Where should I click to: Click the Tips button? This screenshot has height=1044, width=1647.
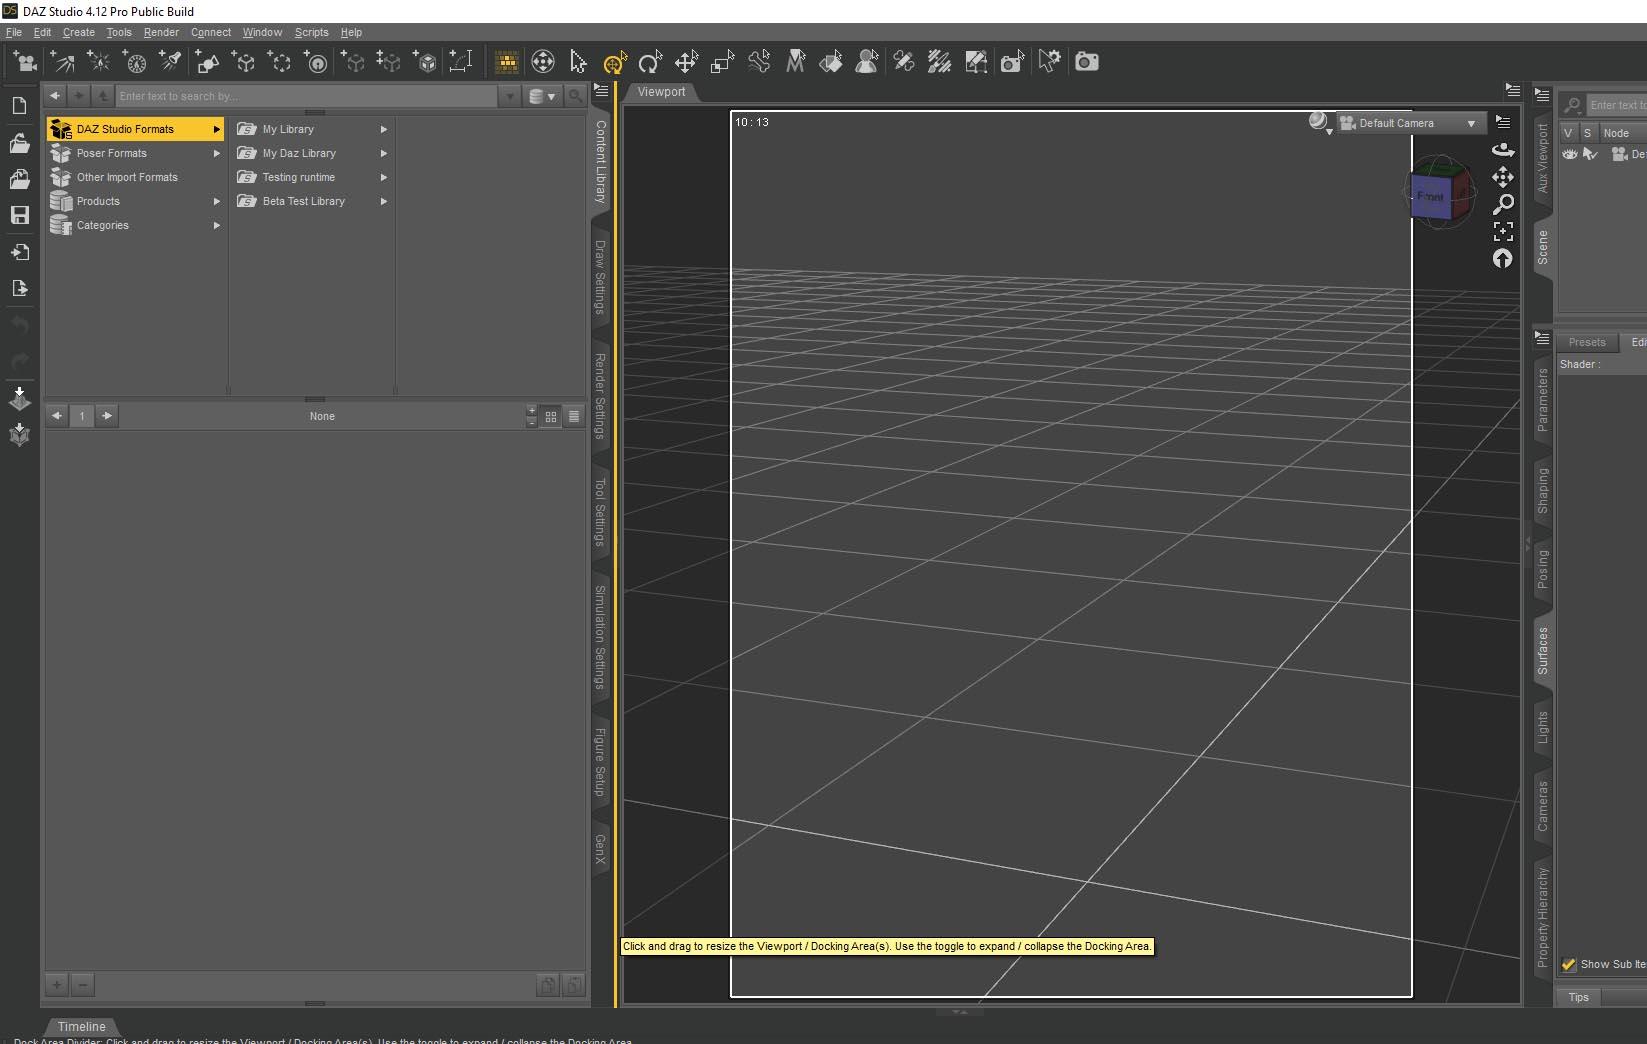(x=1578, y=997)
